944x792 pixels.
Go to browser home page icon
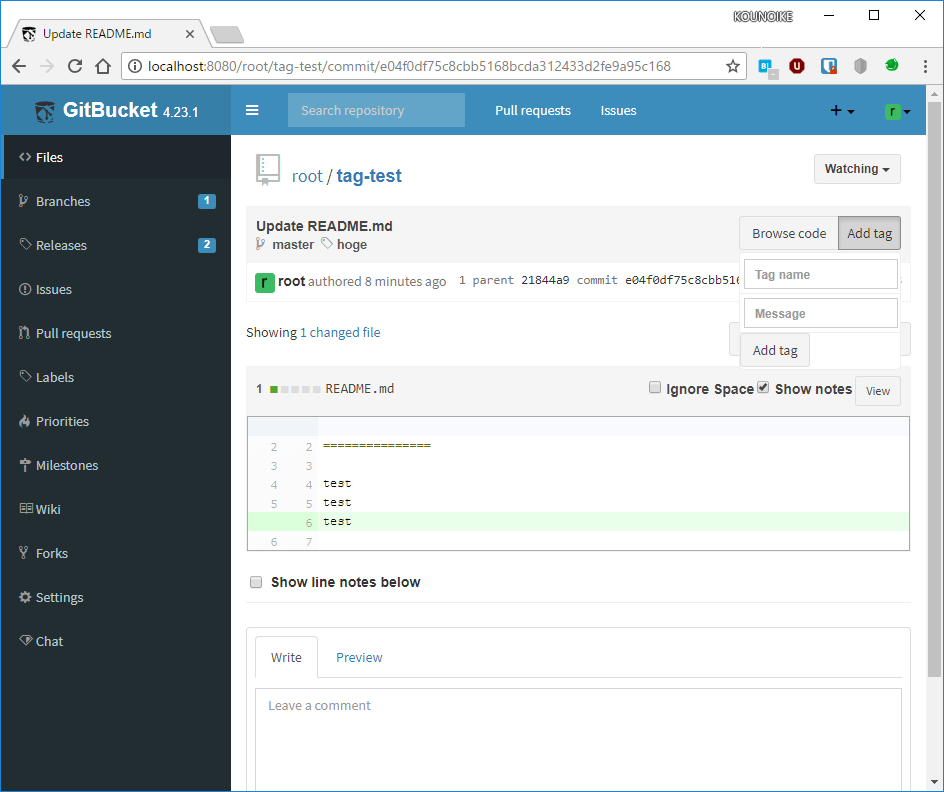pyautogui.click(x=103, y=66)
